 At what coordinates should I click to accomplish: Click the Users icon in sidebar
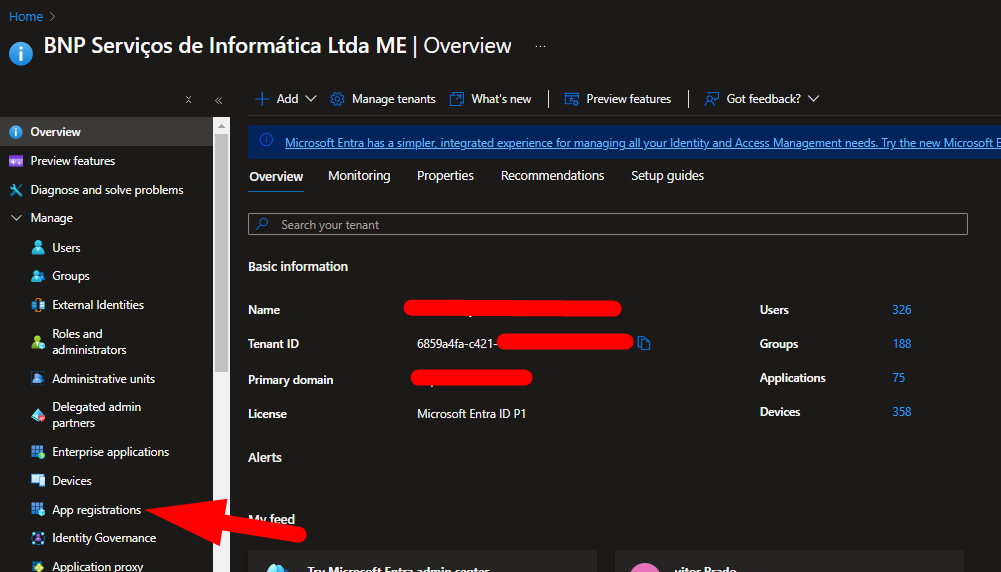[38, 248]
